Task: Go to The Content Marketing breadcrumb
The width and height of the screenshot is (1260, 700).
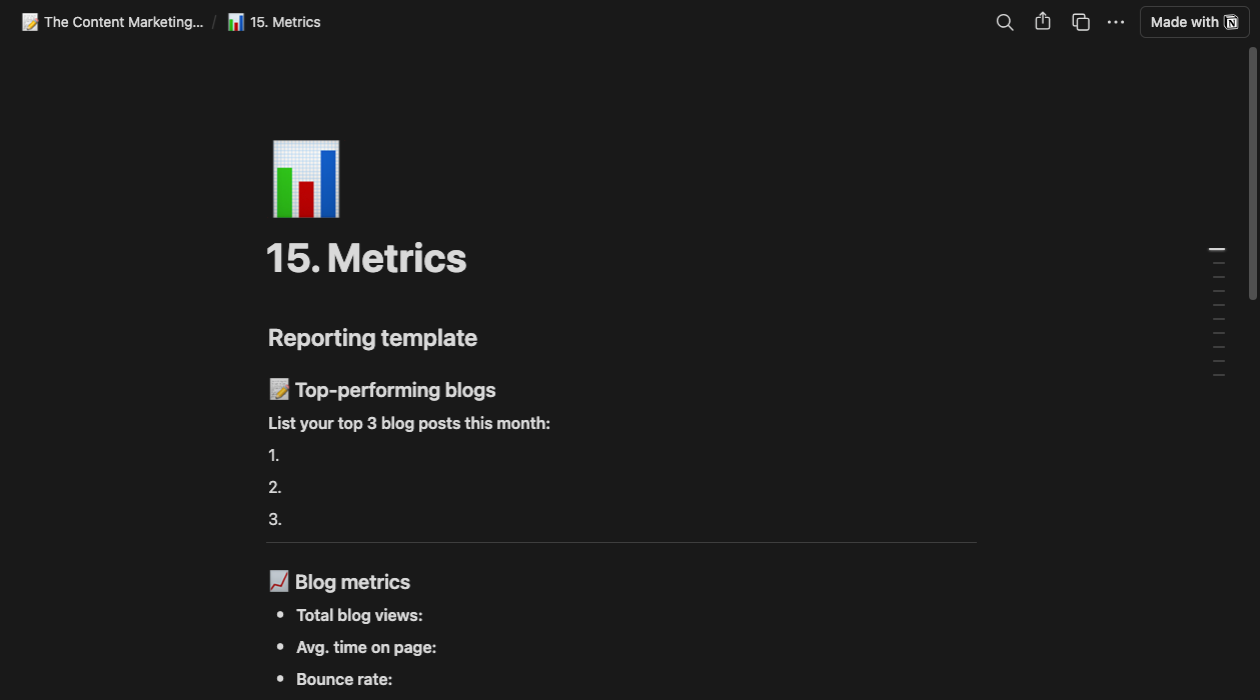Action: pos(123,22)
